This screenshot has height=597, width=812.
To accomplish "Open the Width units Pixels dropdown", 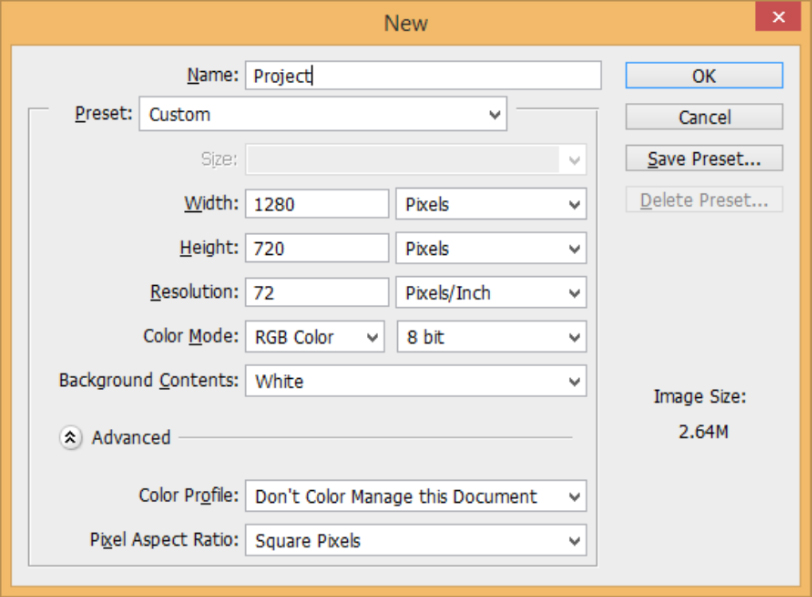I will pyautogui.click(x=491, y=204).
